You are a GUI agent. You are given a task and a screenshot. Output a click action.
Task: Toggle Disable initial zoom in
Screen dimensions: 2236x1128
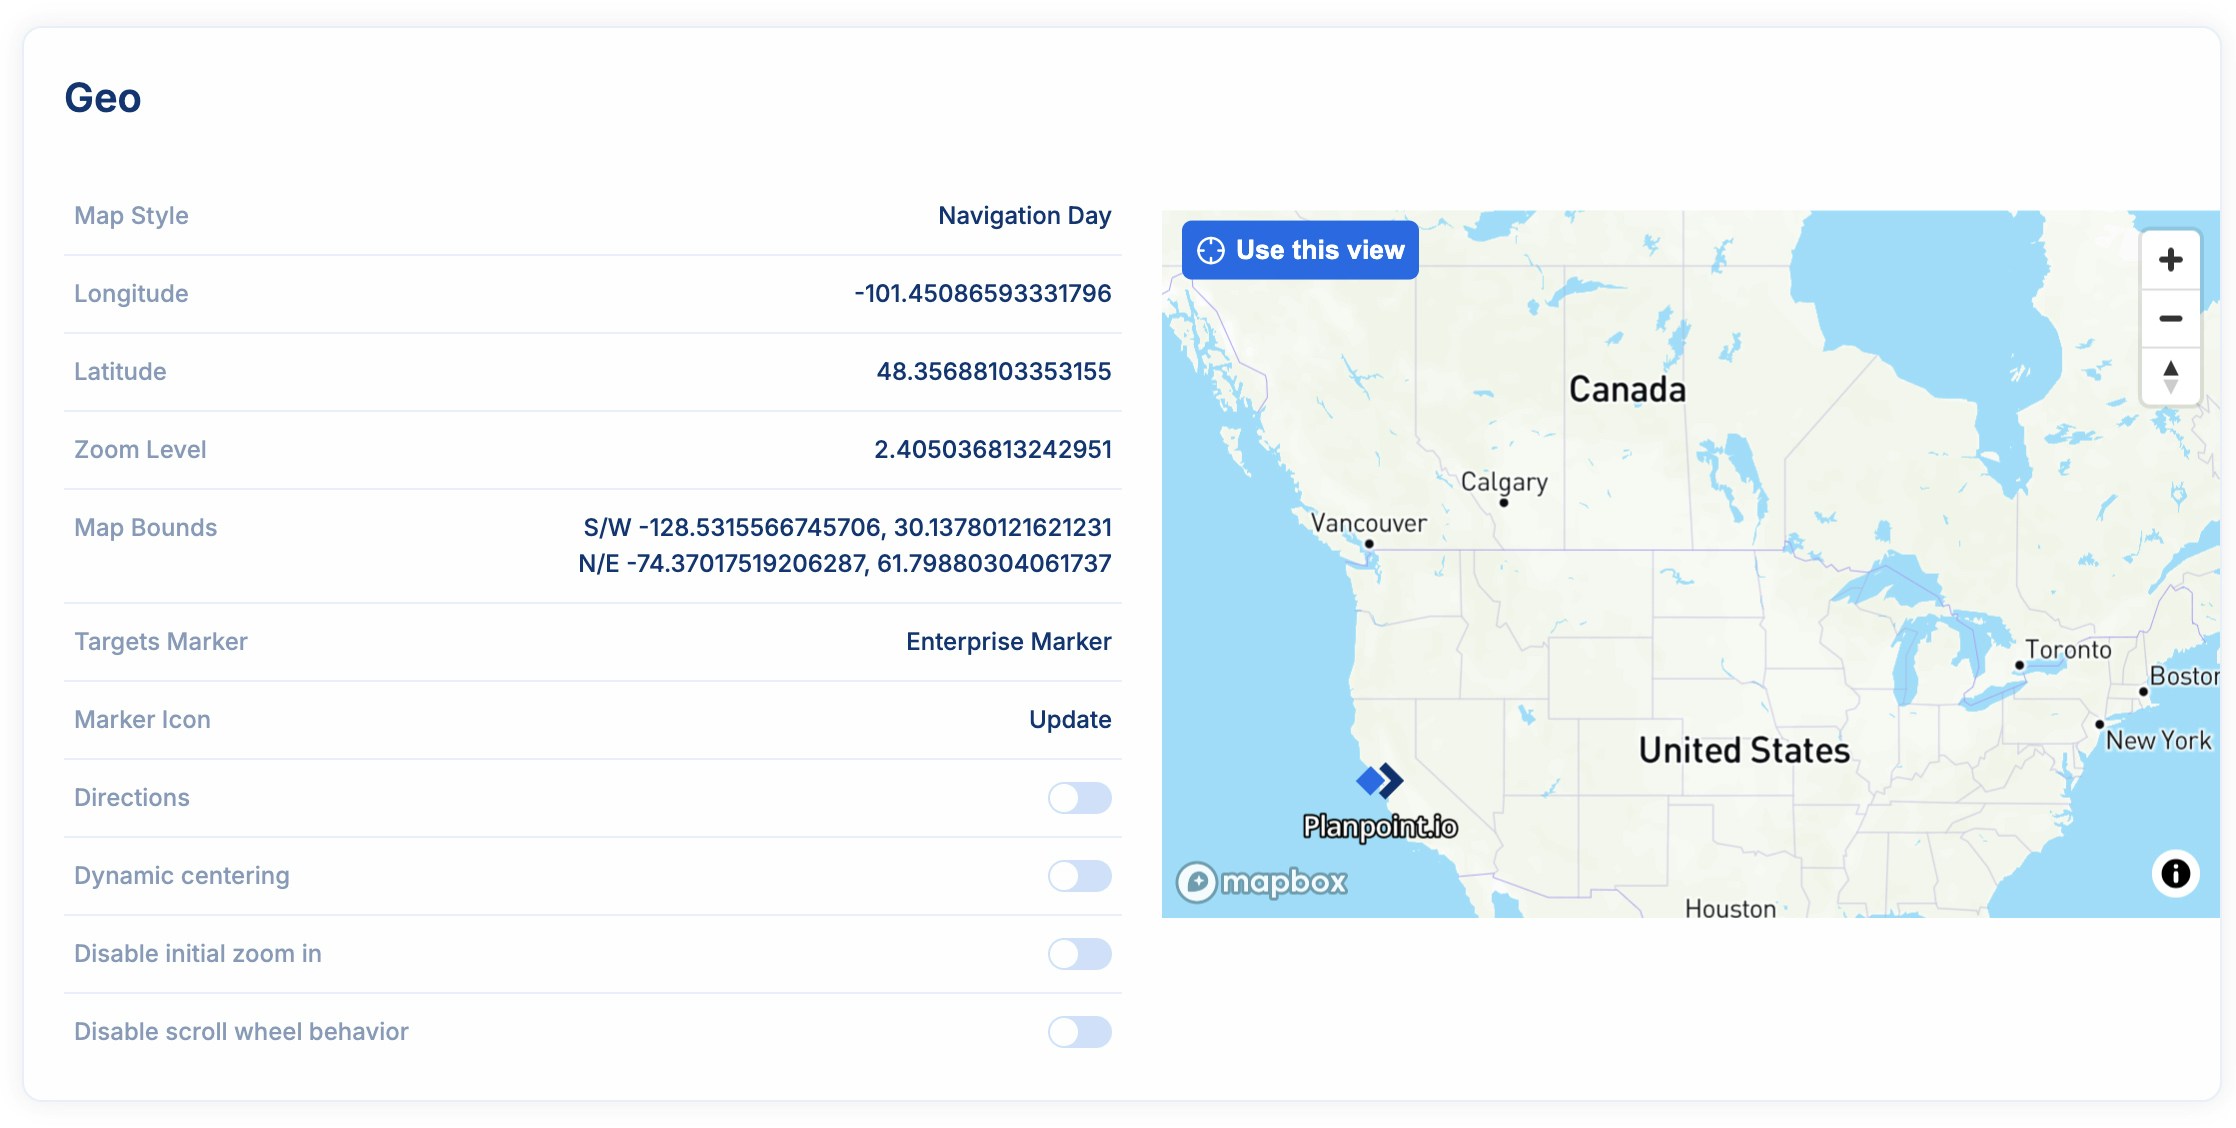click(1079, 954)
